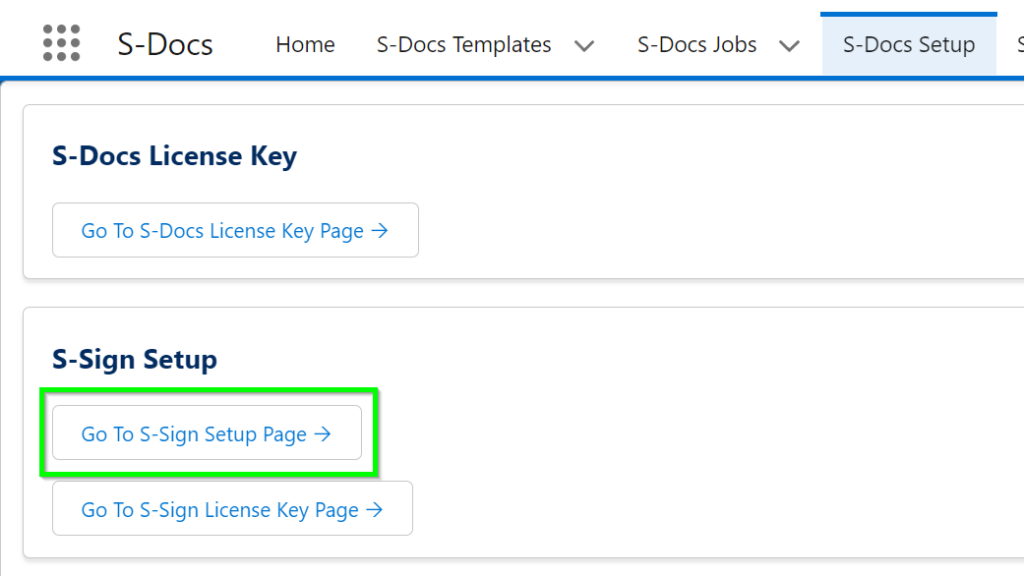
Task: Click the S-Docs app logo
Action: pos(163,43)
